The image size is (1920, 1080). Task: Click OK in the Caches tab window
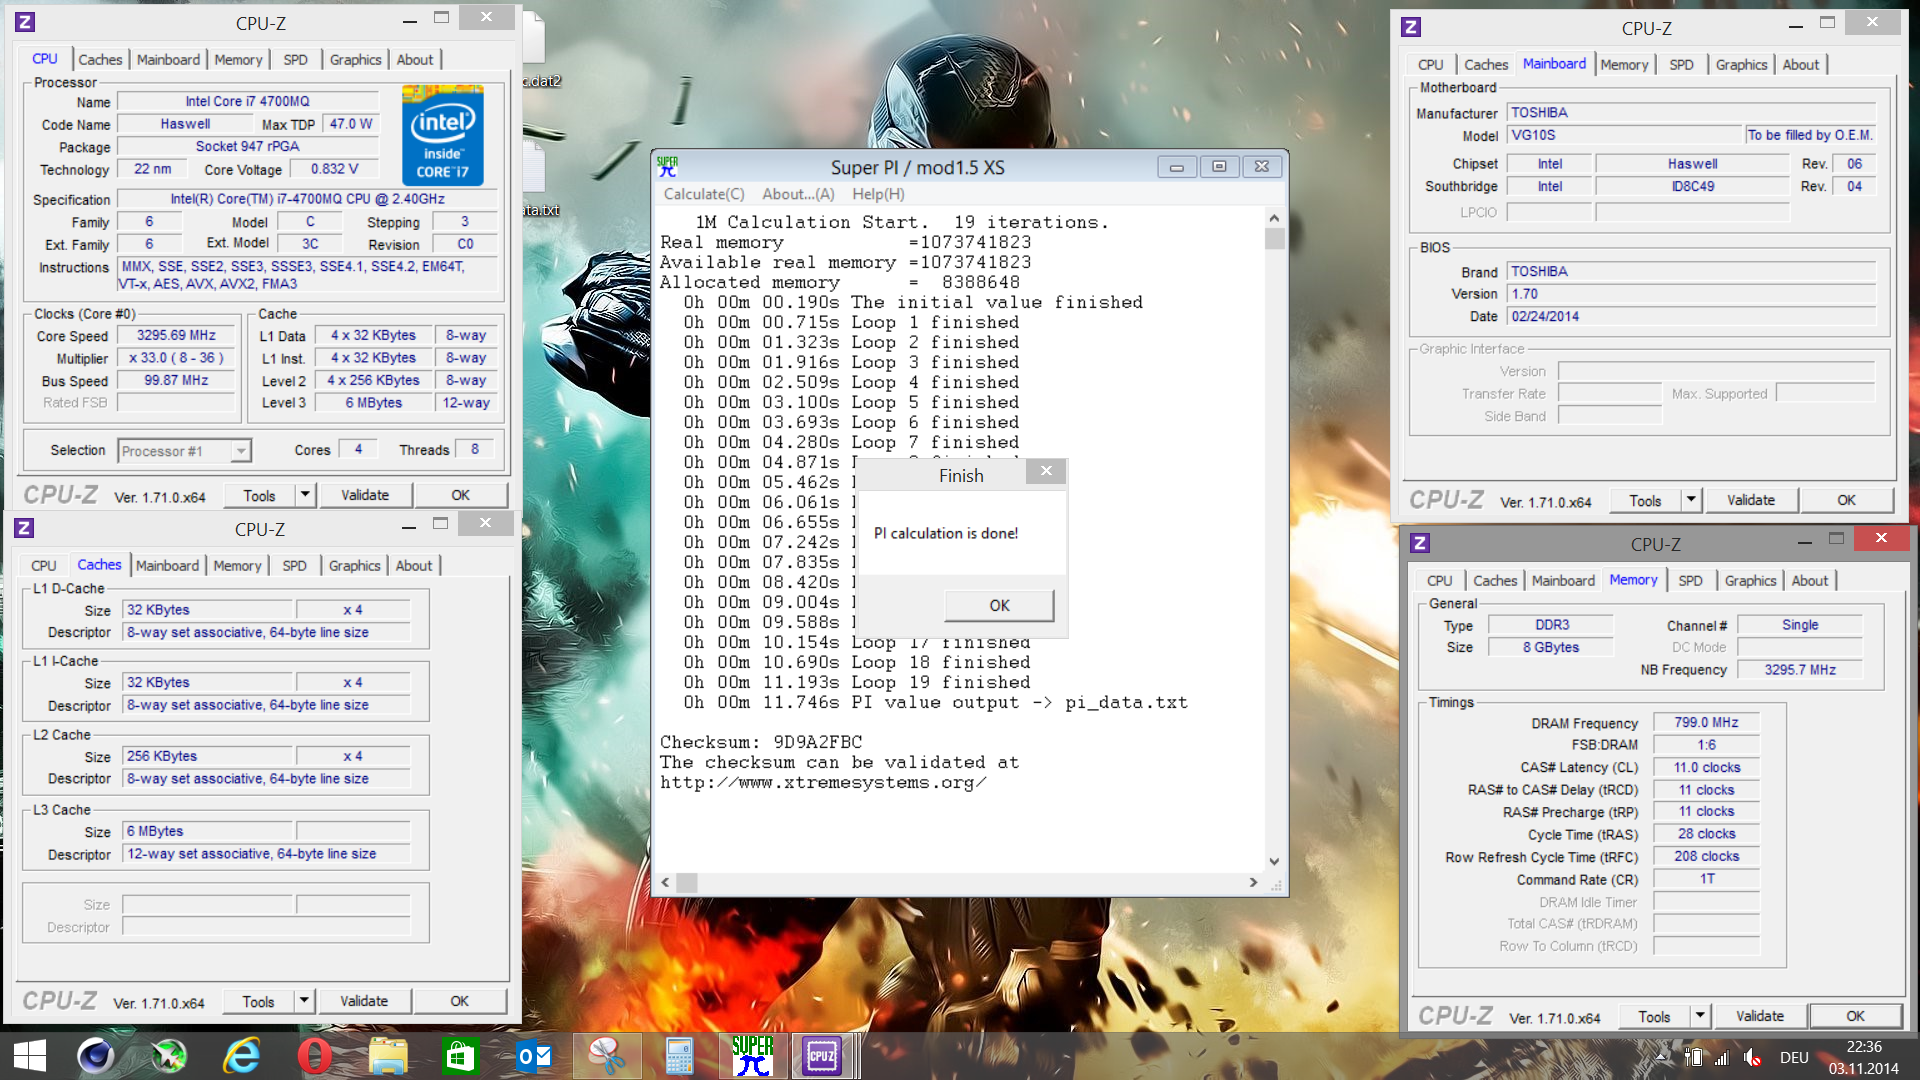point(459,1001)
